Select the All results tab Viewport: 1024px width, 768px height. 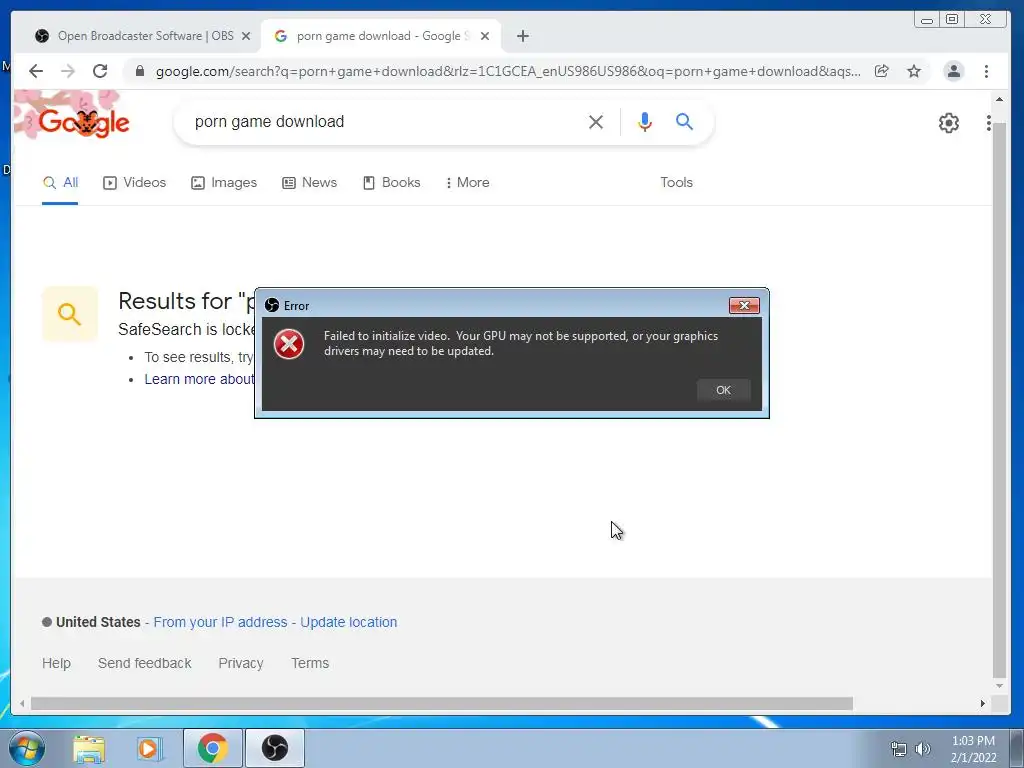pyautogui.click(x=60, y=183)
